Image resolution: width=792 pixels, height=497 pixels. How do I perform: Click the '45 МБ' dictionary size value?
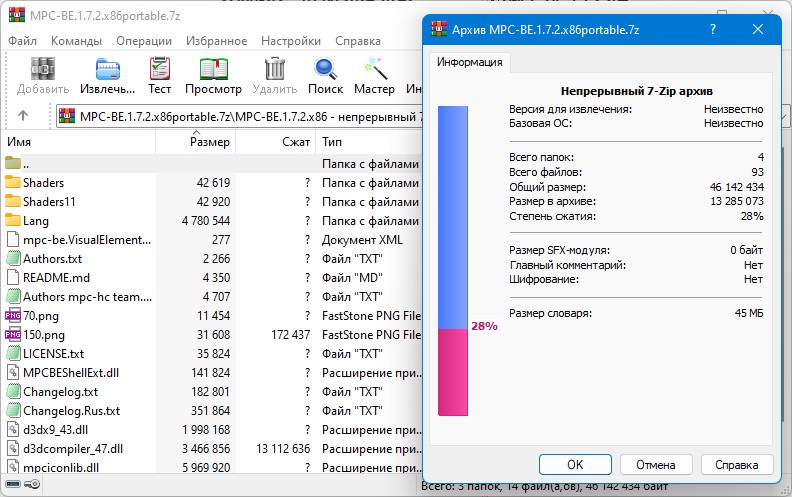pos(749,313)
